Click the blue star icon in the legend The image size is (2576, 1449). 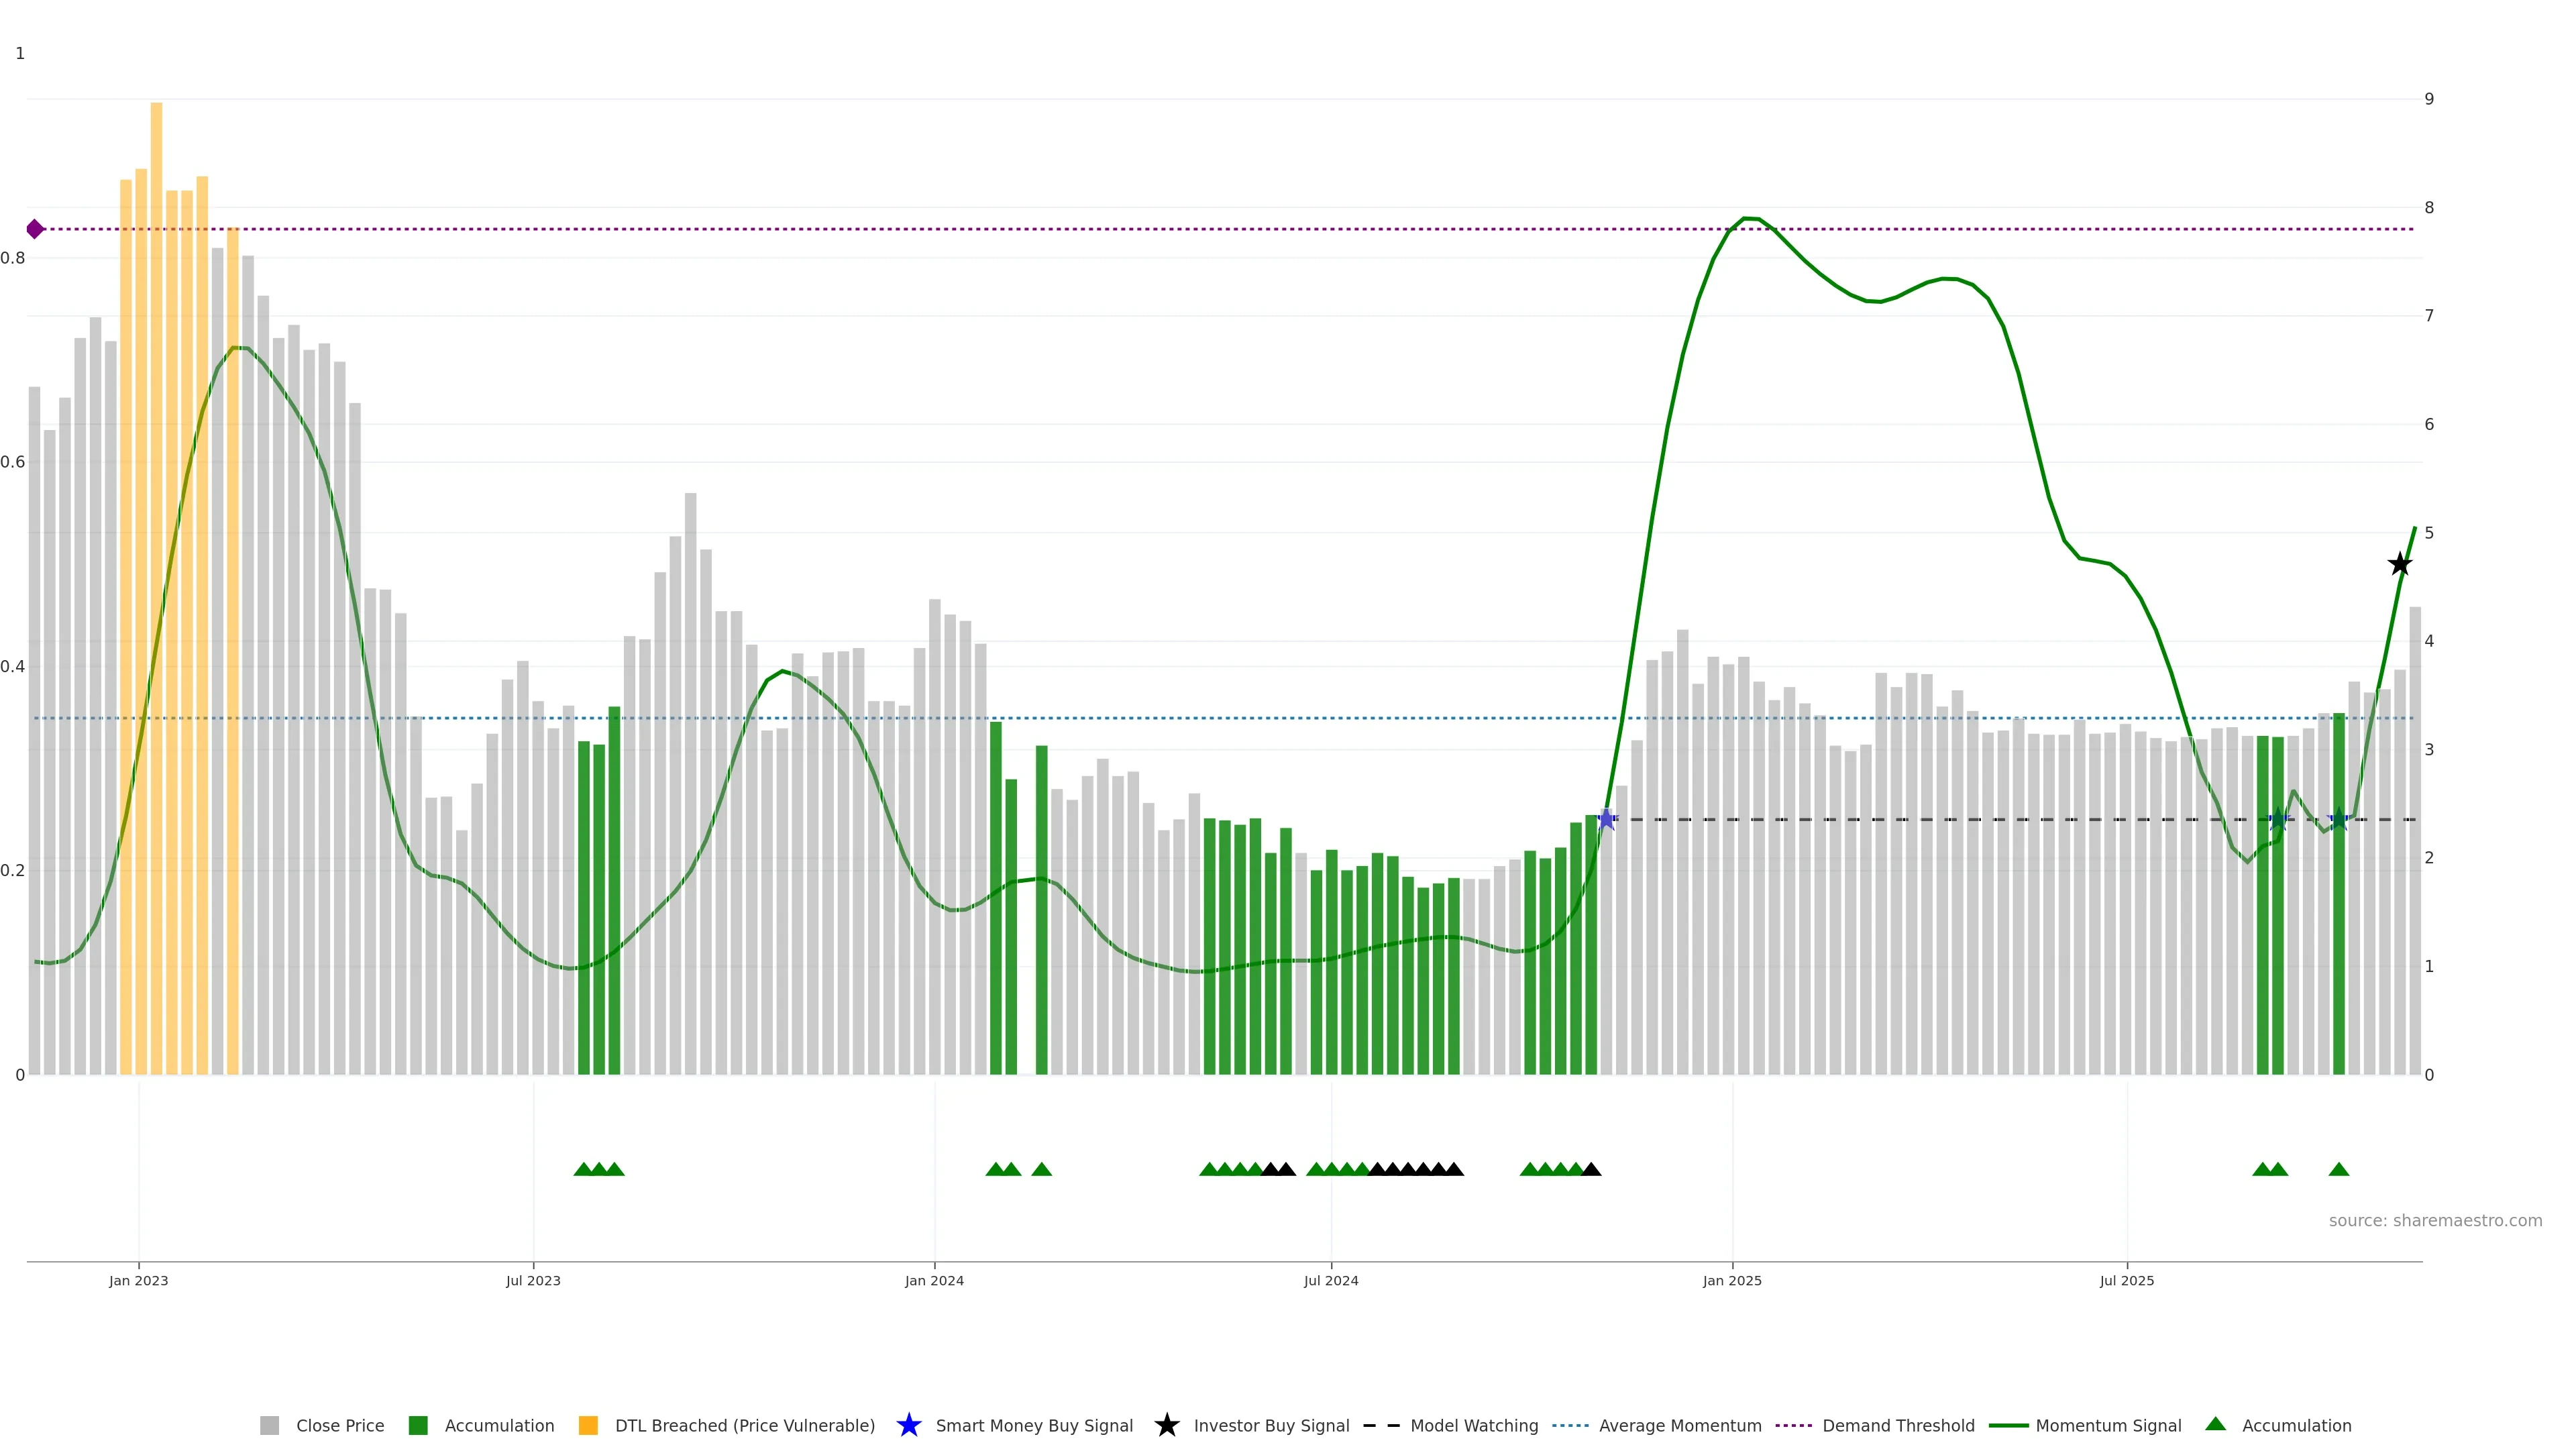pyautogui.click(x=908, y=1425)
